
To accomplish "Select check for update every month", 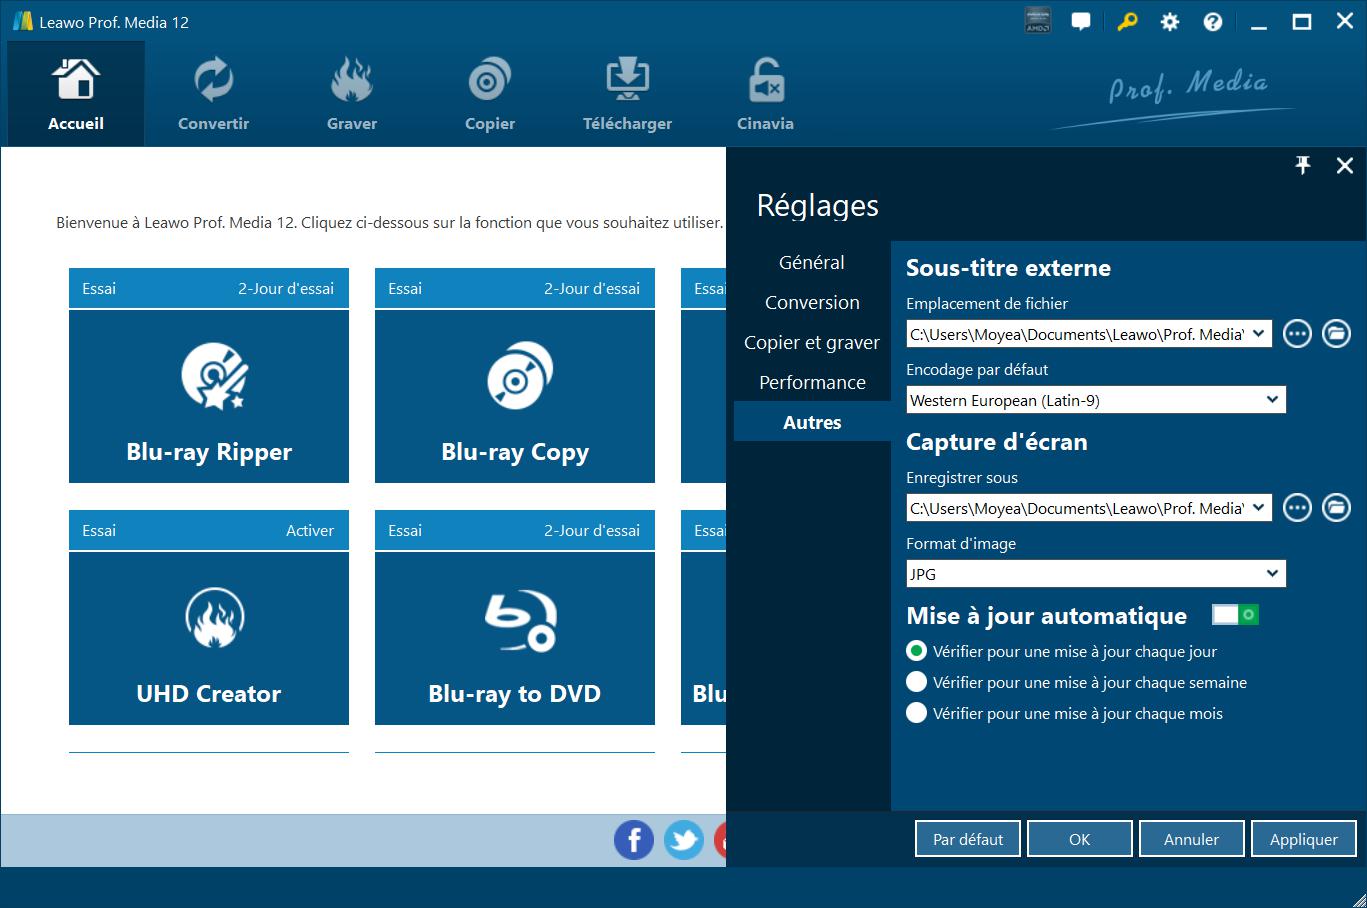I will coord(916,714).
